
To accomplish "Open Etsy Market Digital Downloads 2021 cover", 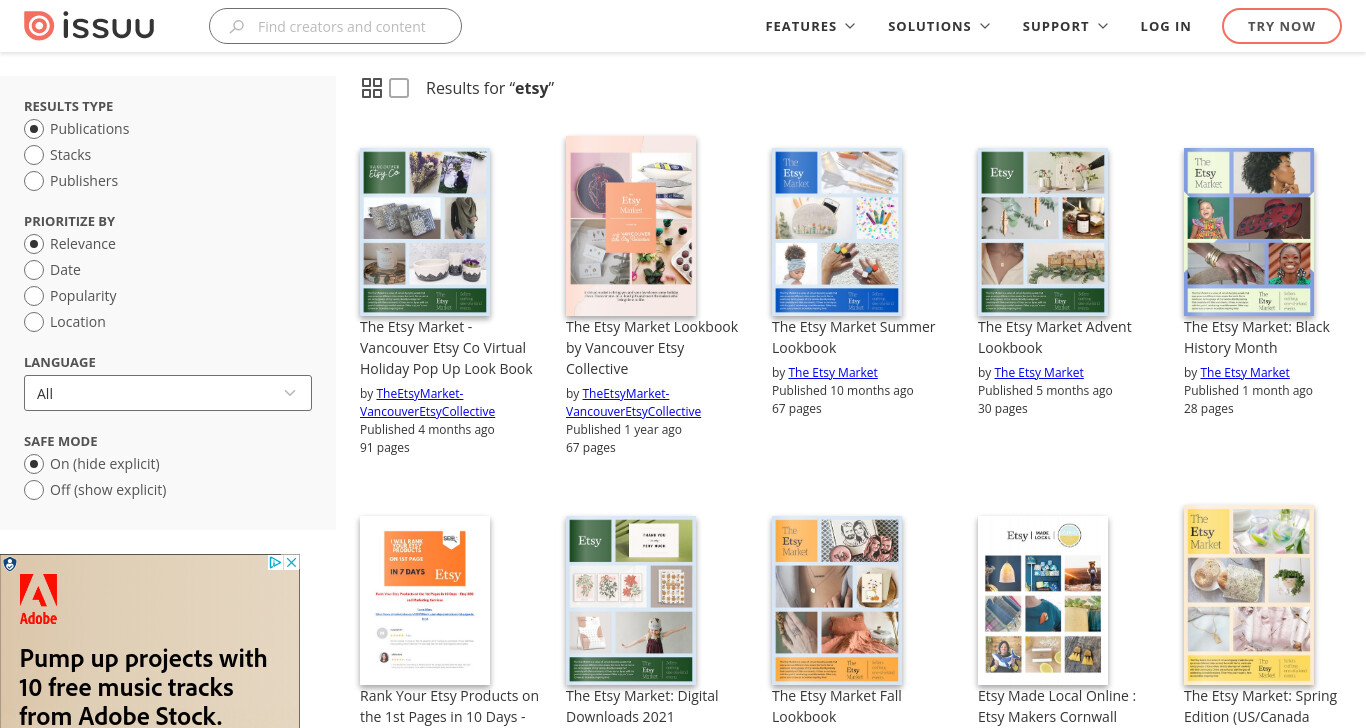I will click(x=631, y=601).
